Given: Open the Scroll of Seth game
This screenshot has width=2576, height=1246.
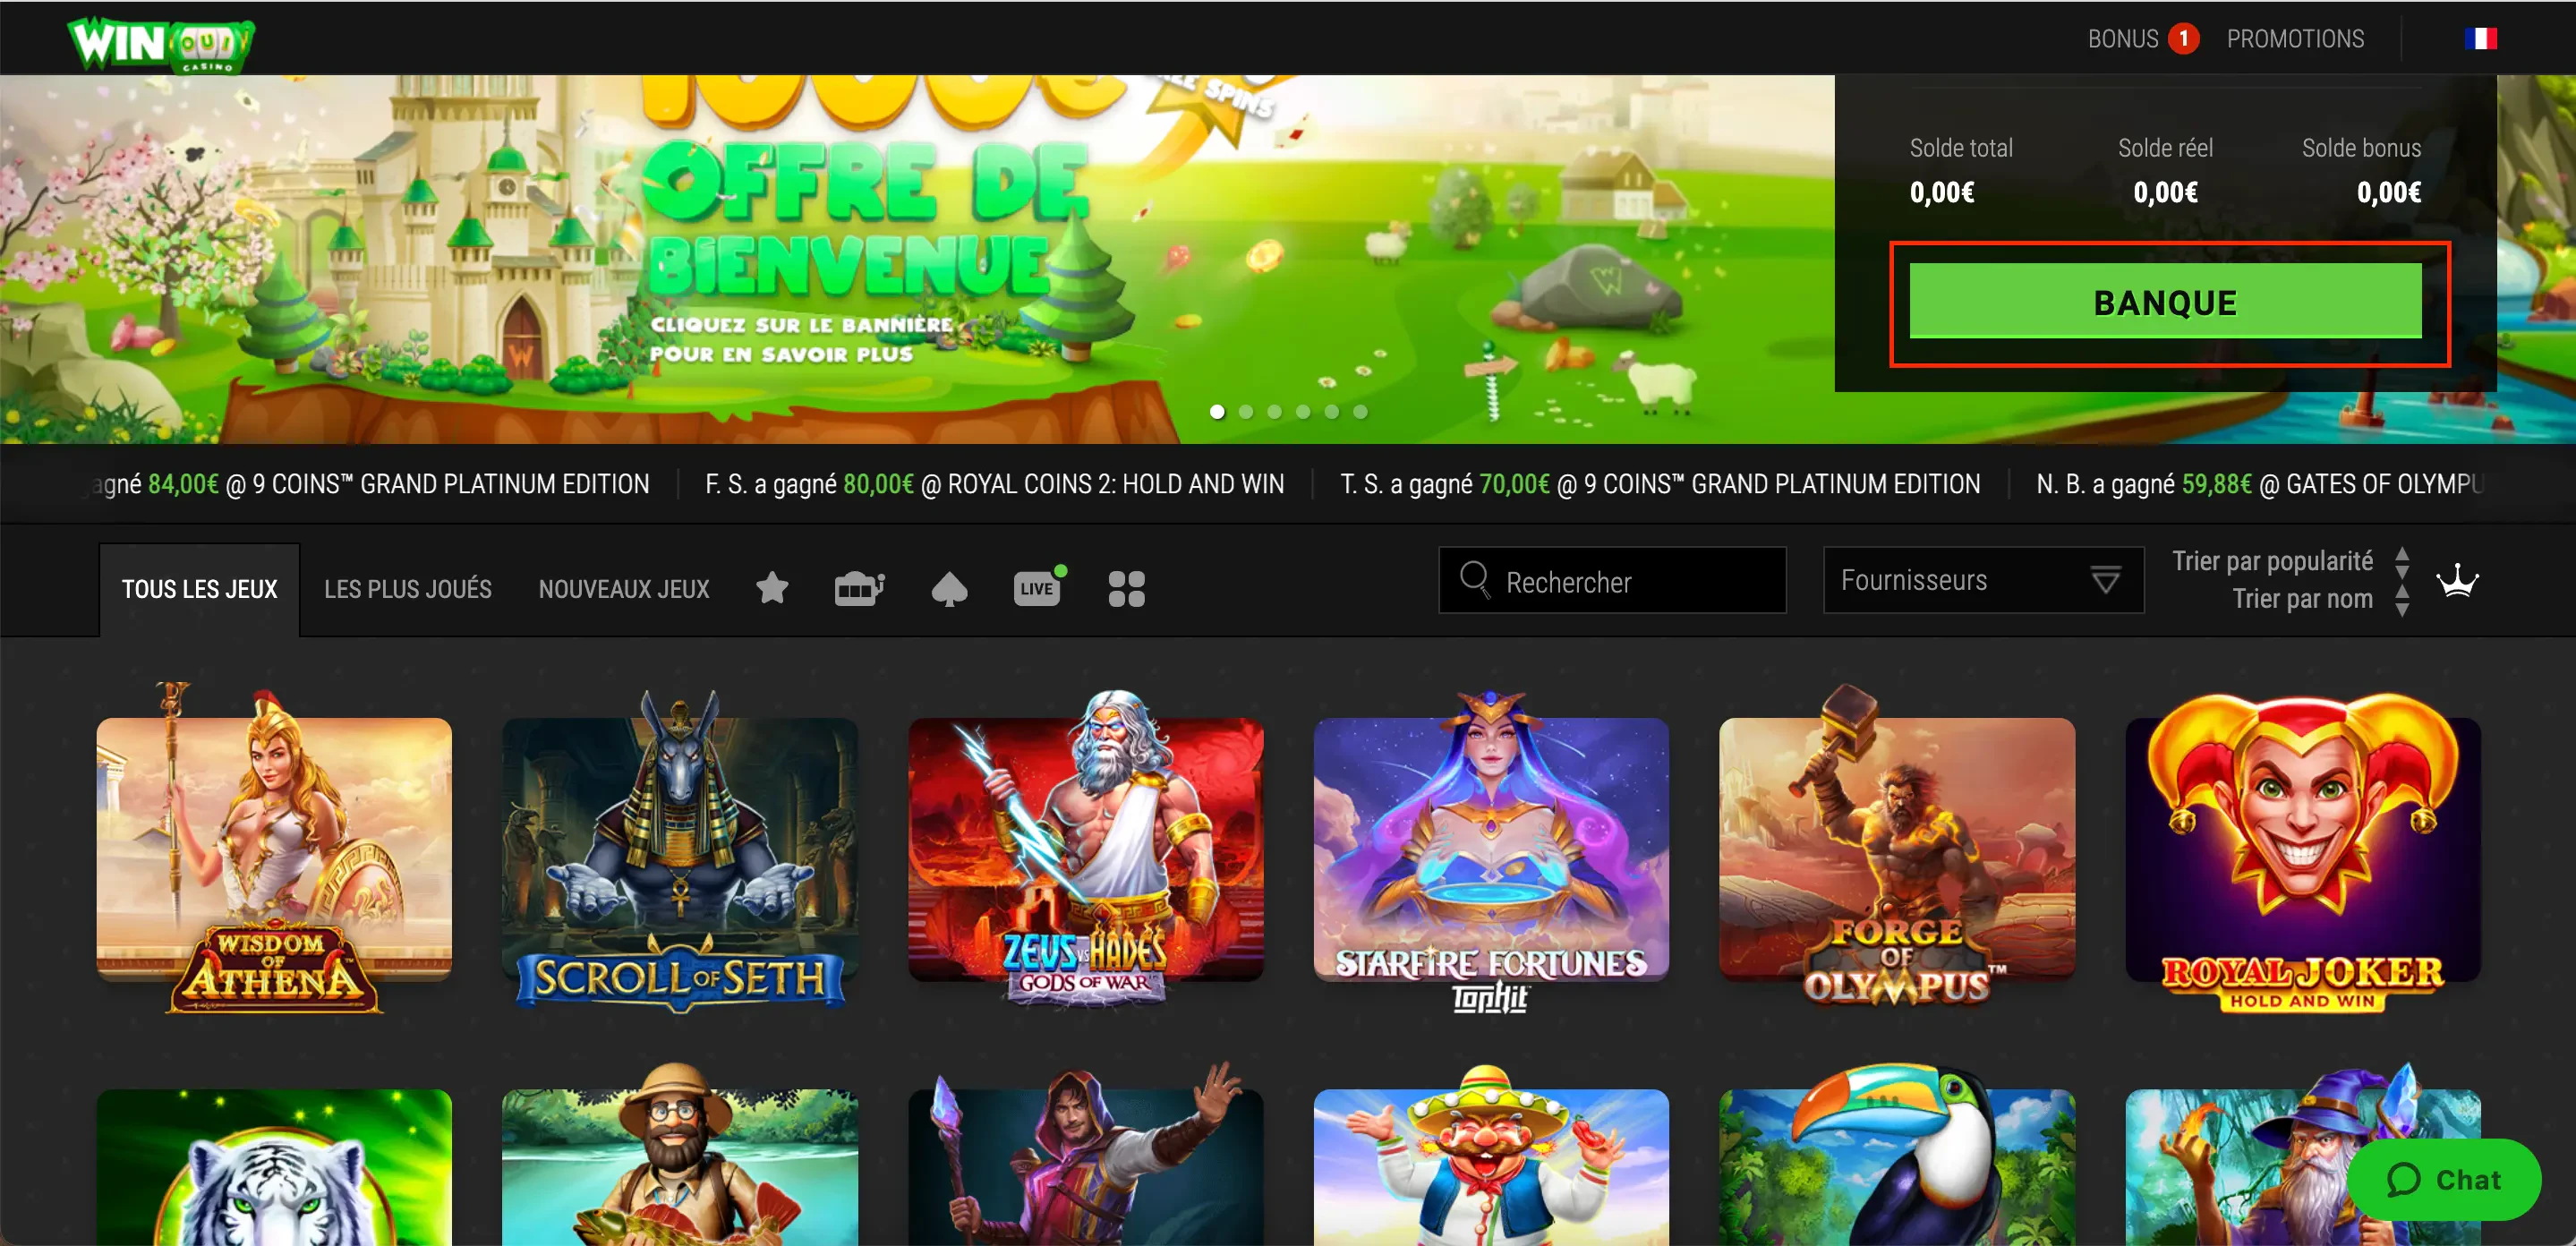Looking at the screenshot, I should point(680,850).
